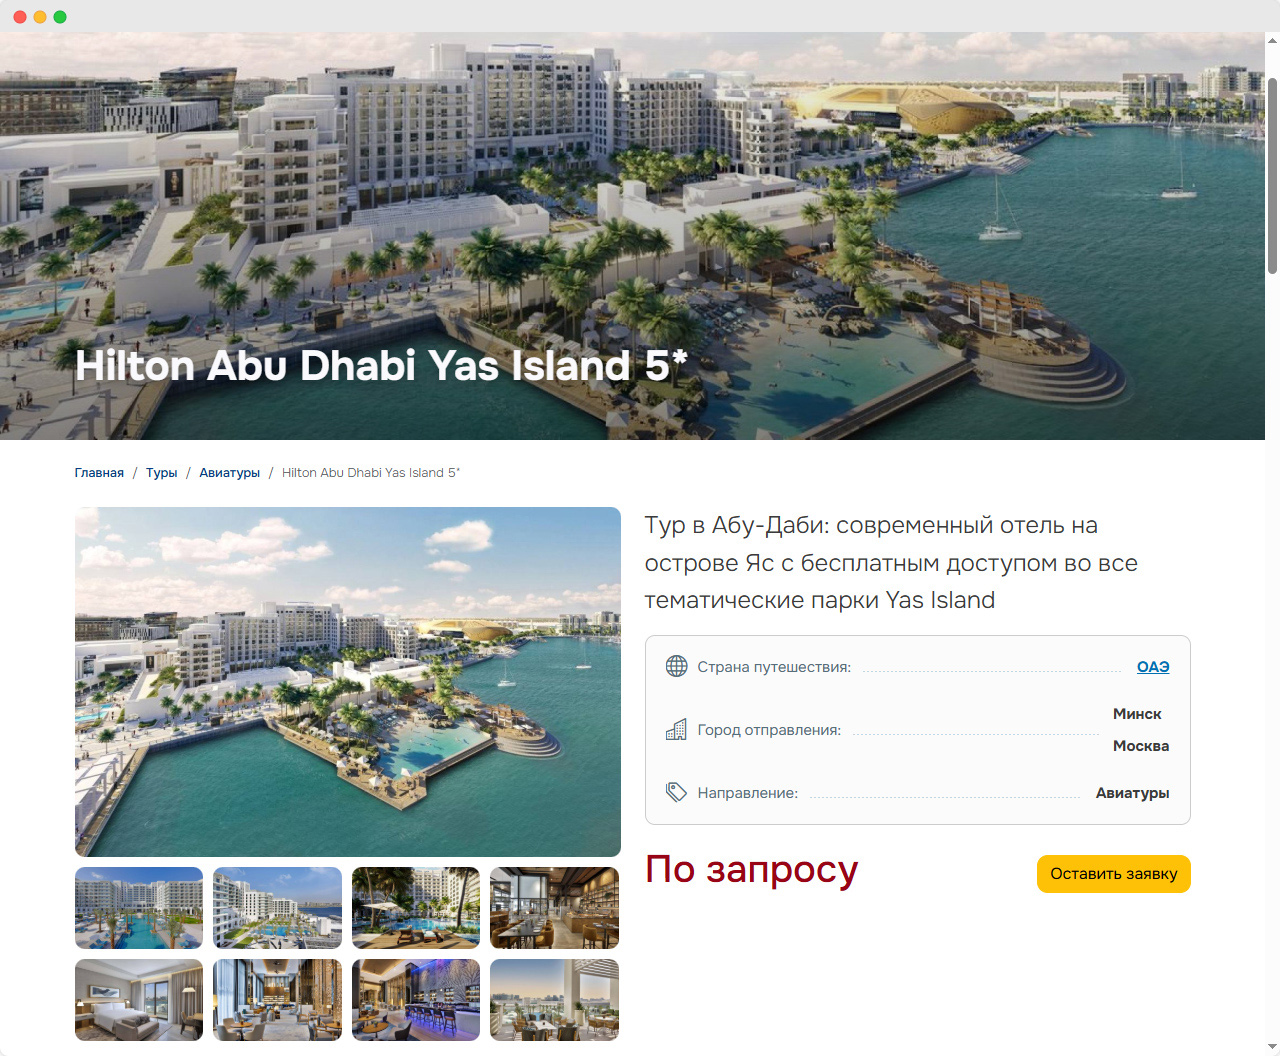Select the lobby lounge thumbnail

point(278,1000)
